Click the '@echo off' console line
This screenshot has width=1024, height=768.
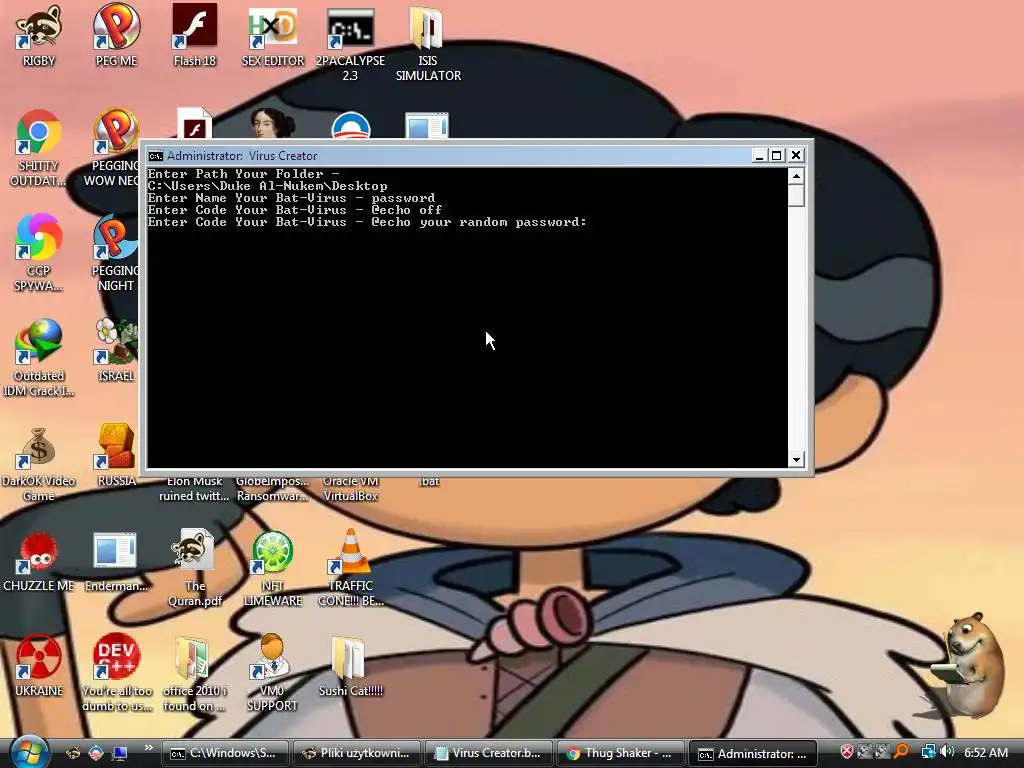(x=295, y=210)
